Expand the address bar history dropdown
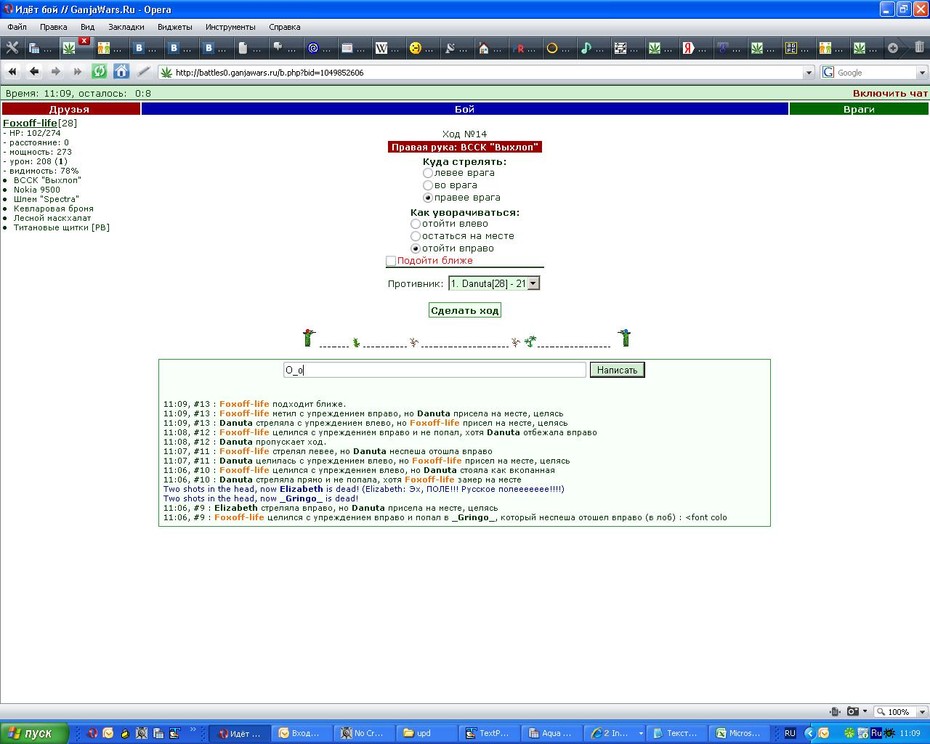Screen dimensions: 930x744 [808, 72]
